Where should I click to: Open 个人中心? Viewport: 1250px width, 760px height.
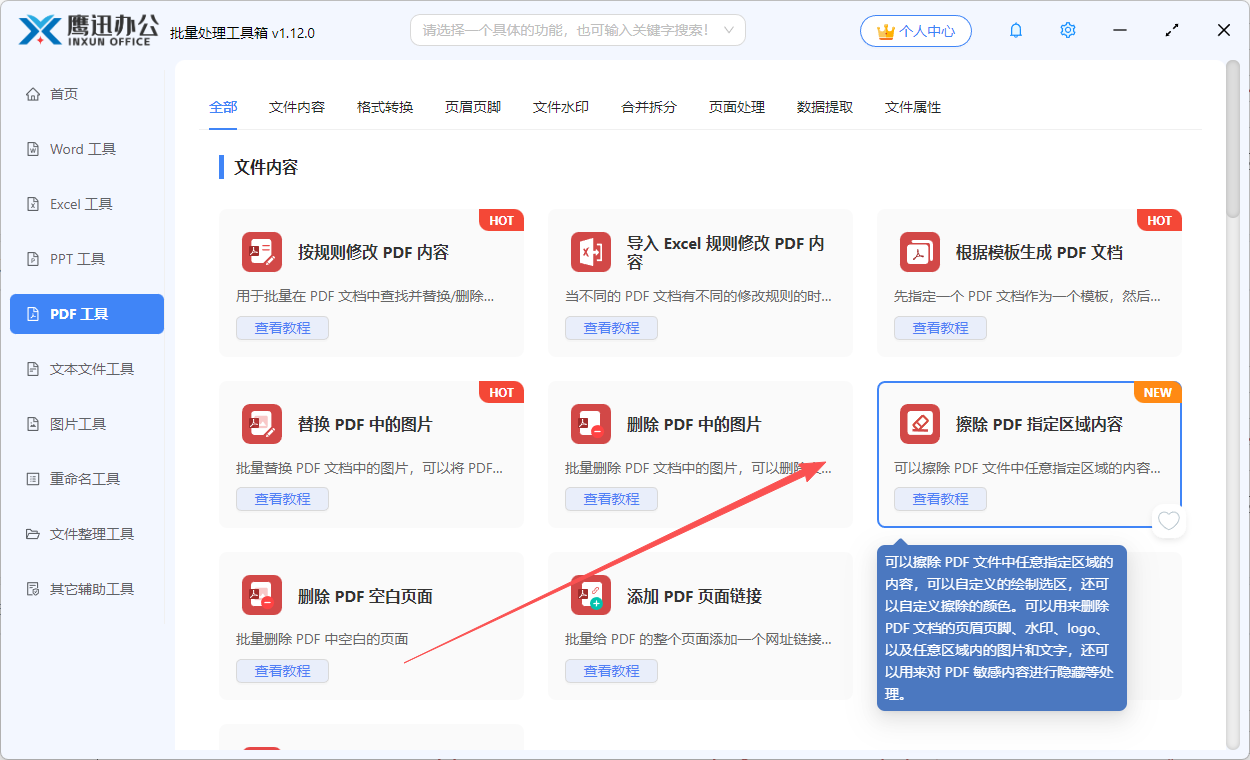pos(915,30)
